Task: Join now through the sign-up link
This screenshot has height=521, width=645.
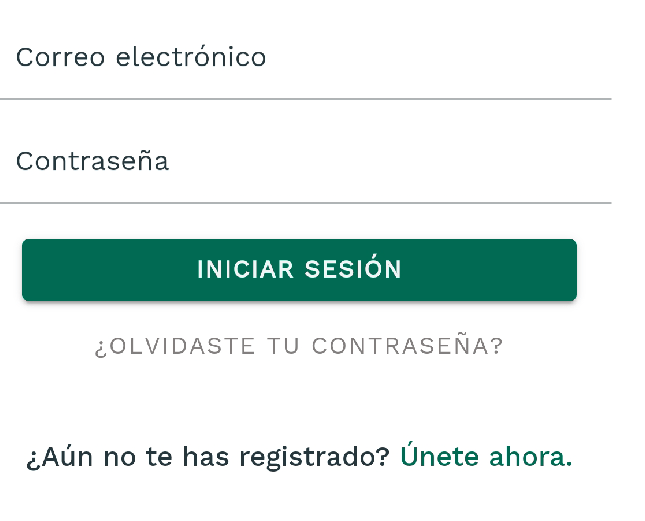Action: (x=486, y=457)
